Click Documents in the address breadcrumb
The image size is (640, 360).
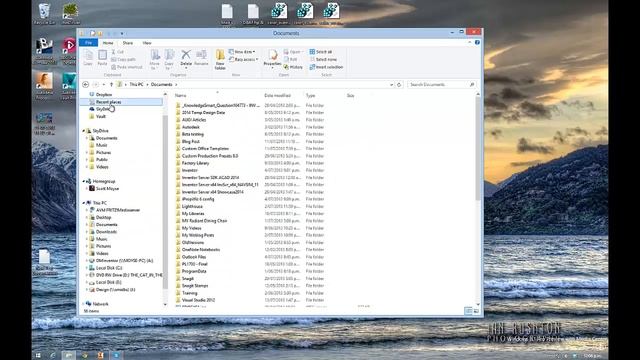162,84
